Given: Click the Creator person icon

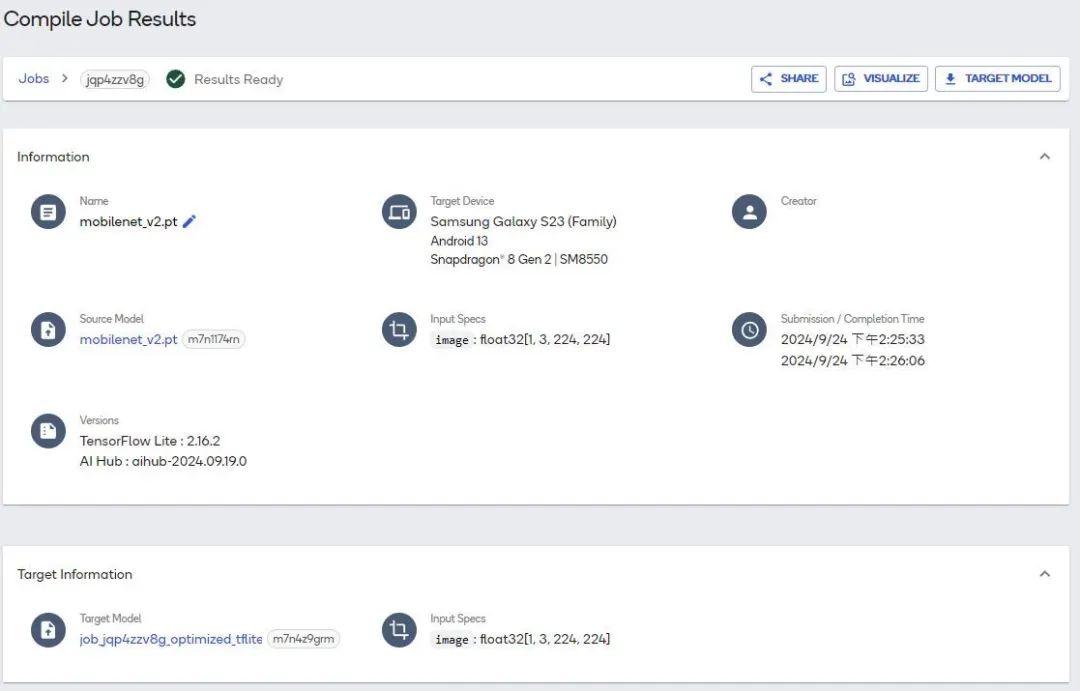Looking at the screenshot, I should click(x=749, y=212).
